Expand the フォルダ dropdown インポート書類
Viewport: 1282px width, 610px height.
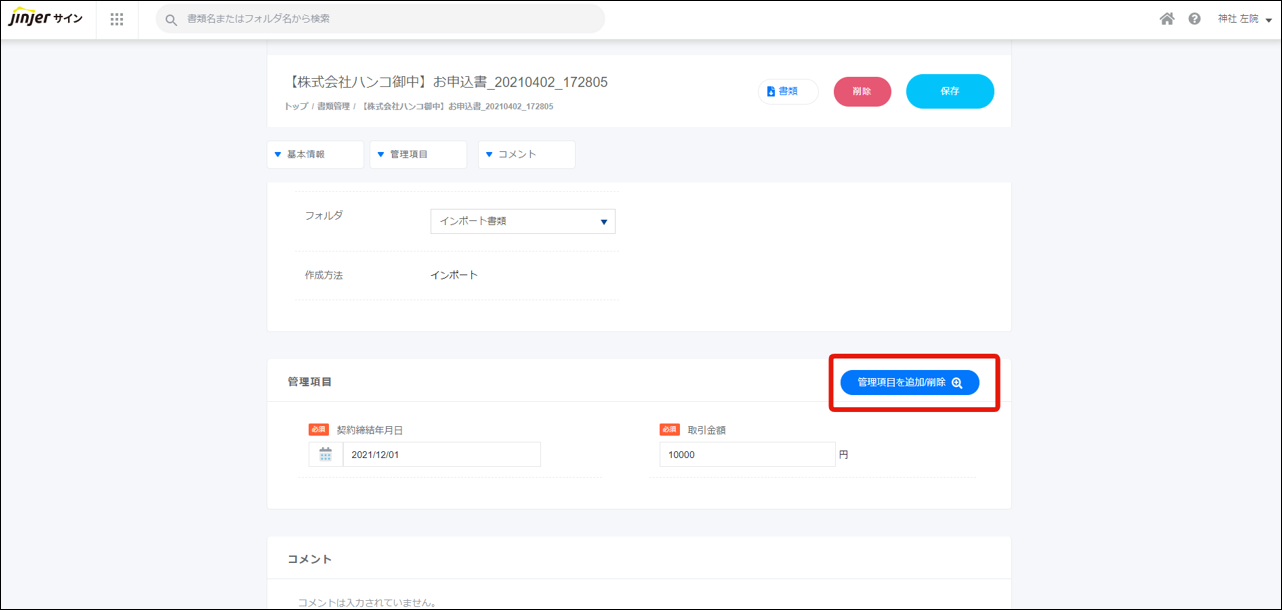[522, 221]
